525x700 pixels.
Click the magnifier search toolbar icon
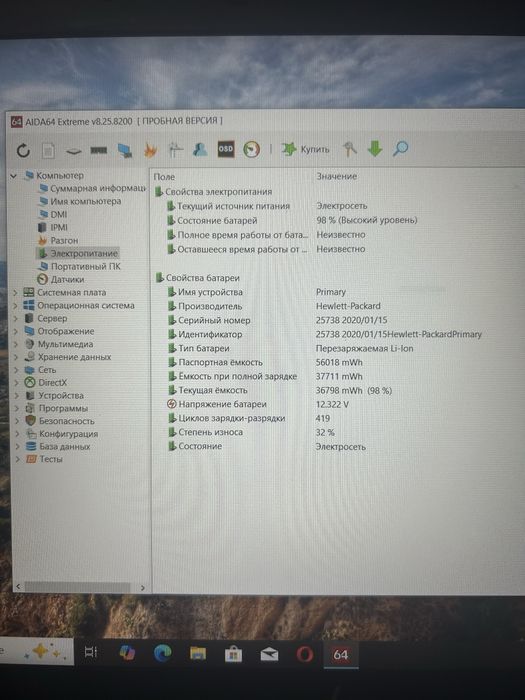pyautogui.click(x=400, y=148)
